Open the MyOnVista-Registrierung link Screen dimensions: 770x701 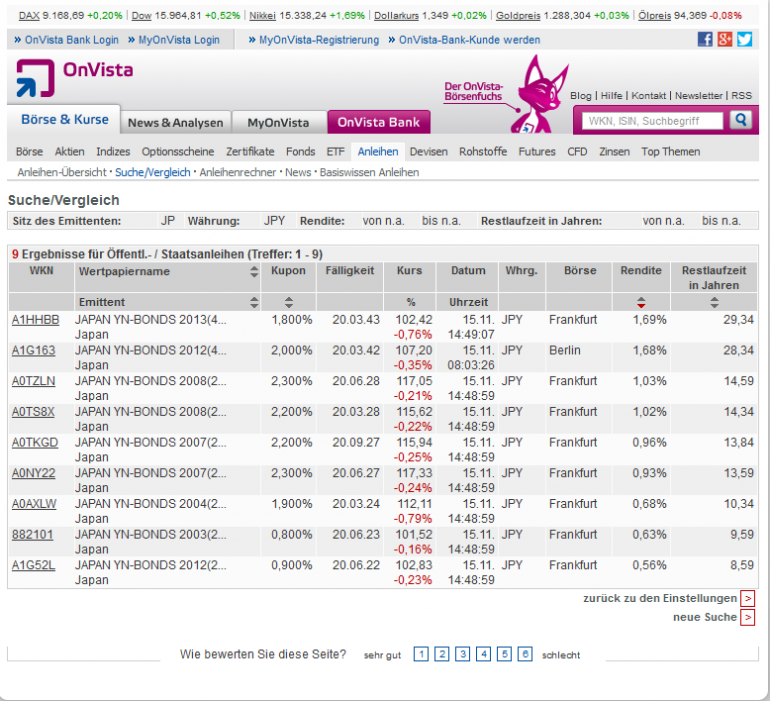point(319,40)
